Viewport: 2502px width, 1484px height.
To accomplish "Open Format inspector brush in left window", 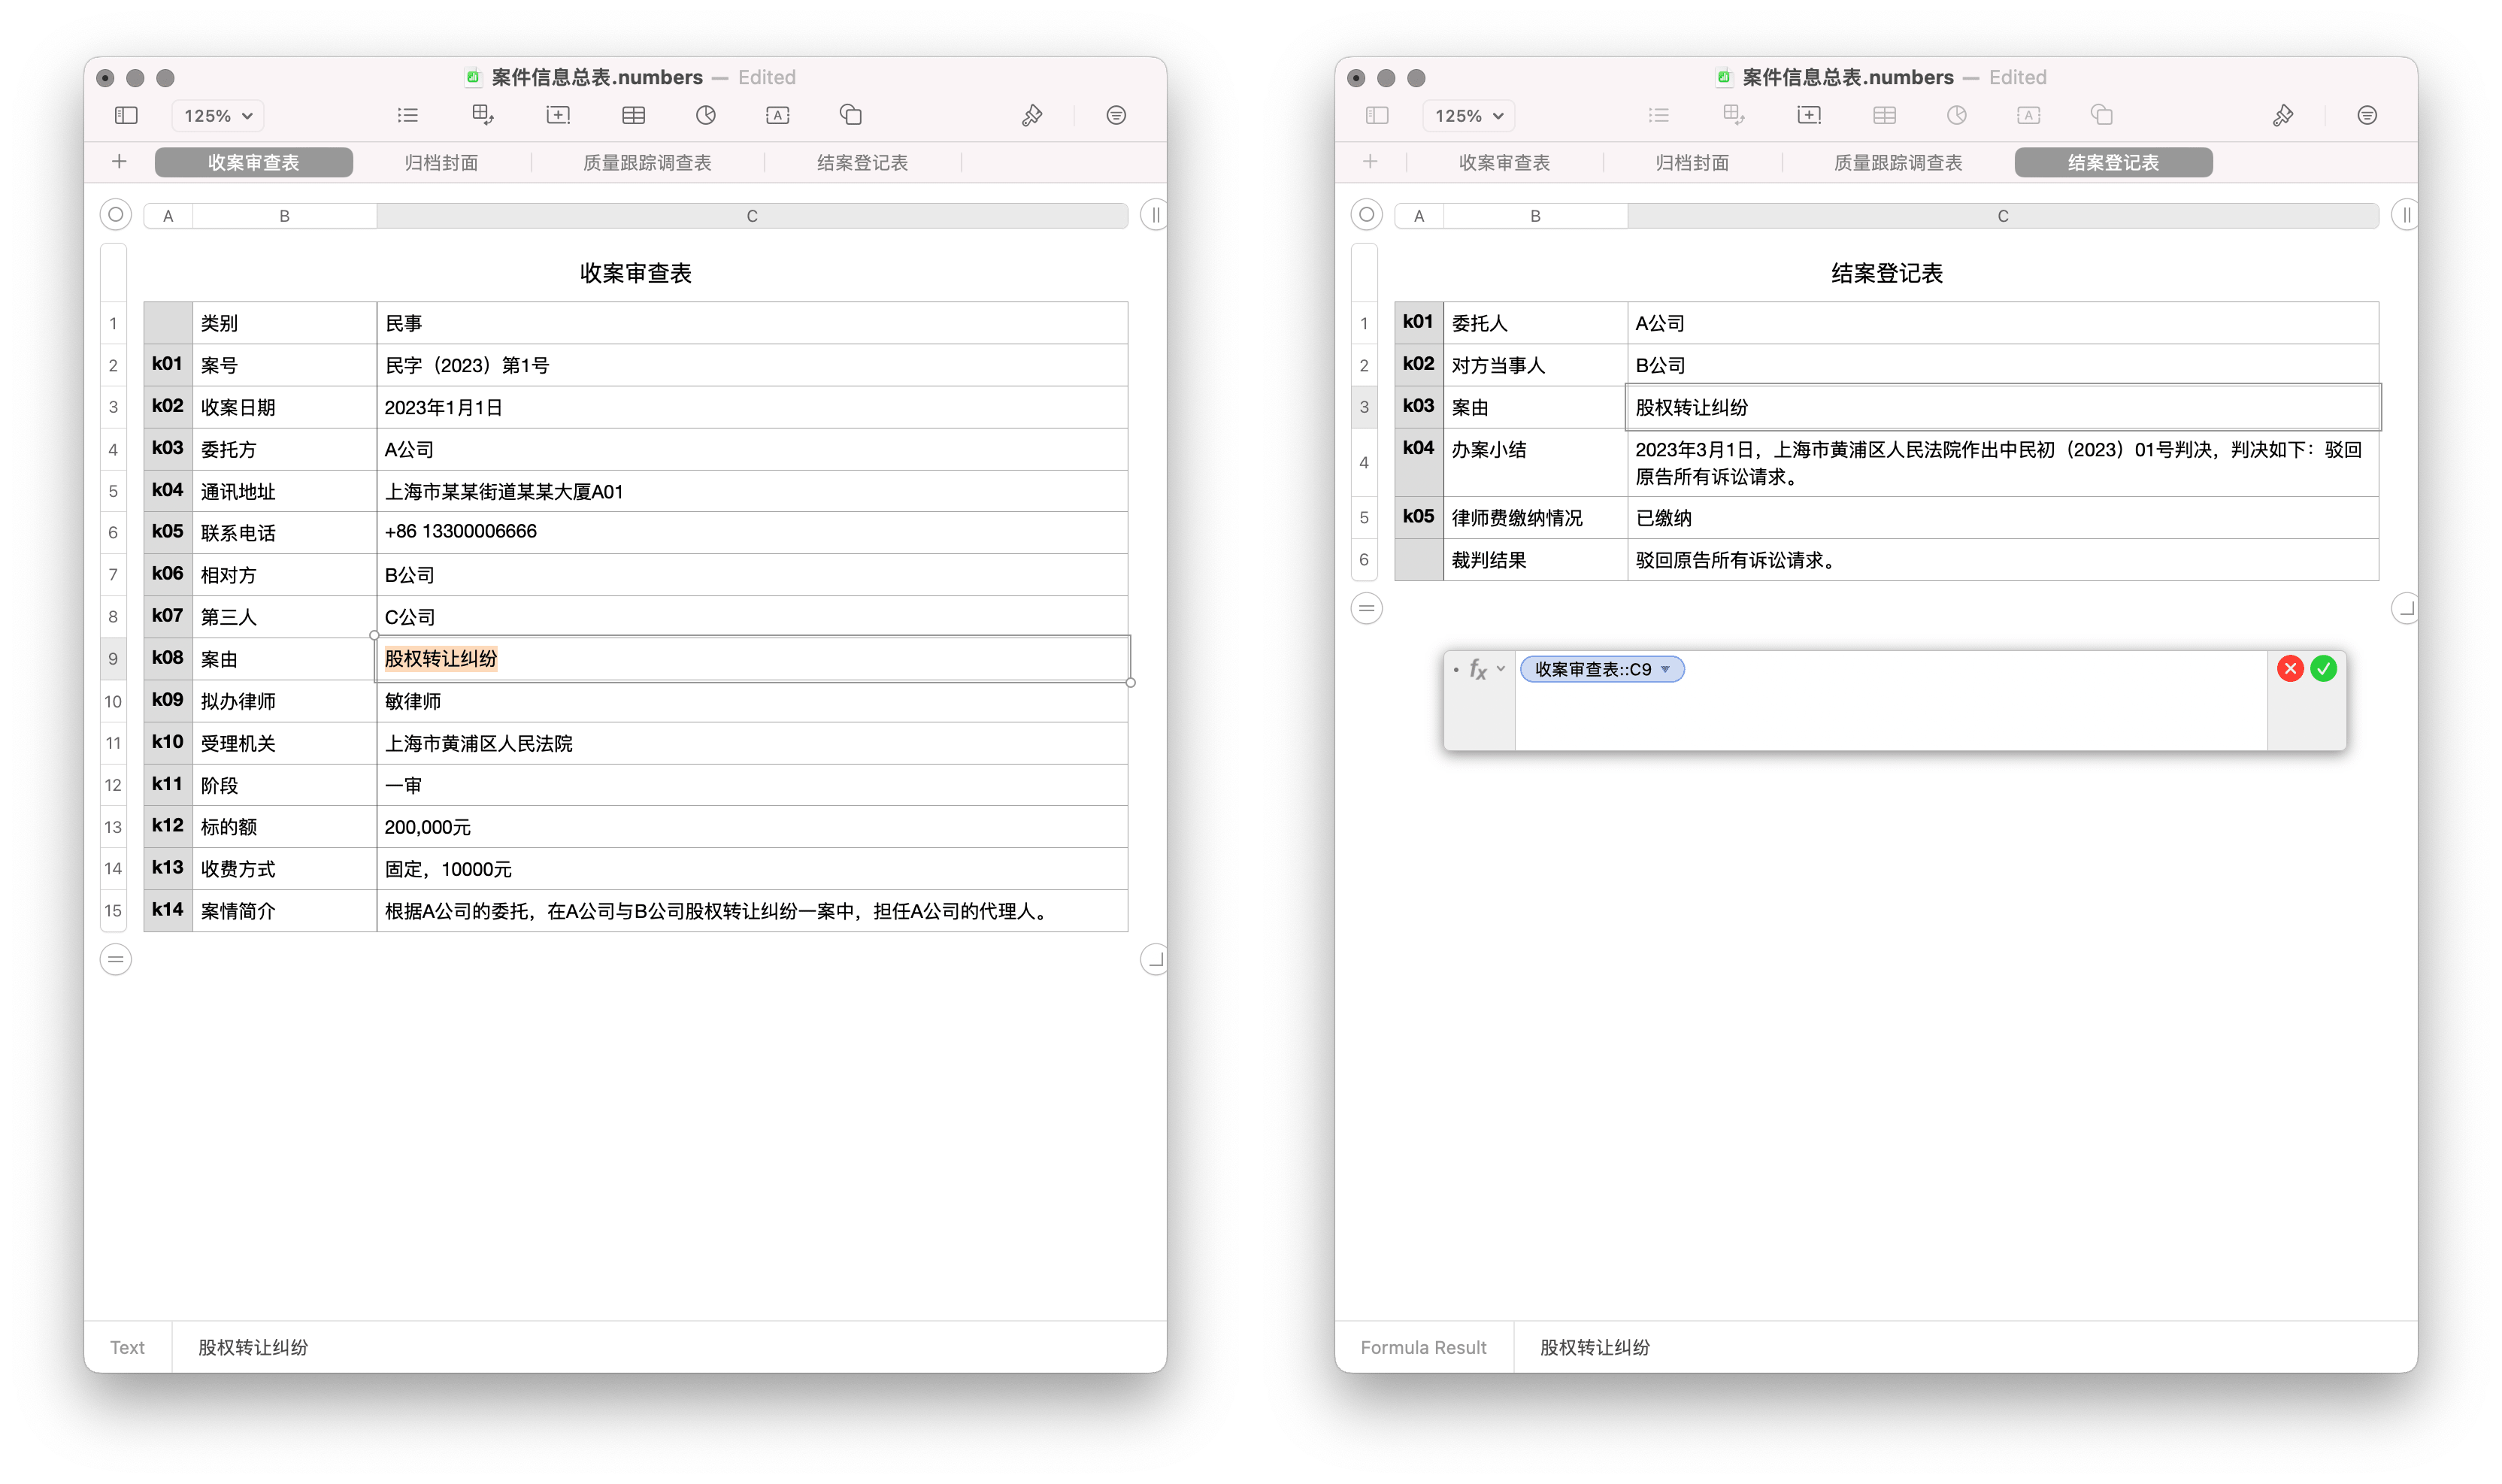I will [1032, 115].
